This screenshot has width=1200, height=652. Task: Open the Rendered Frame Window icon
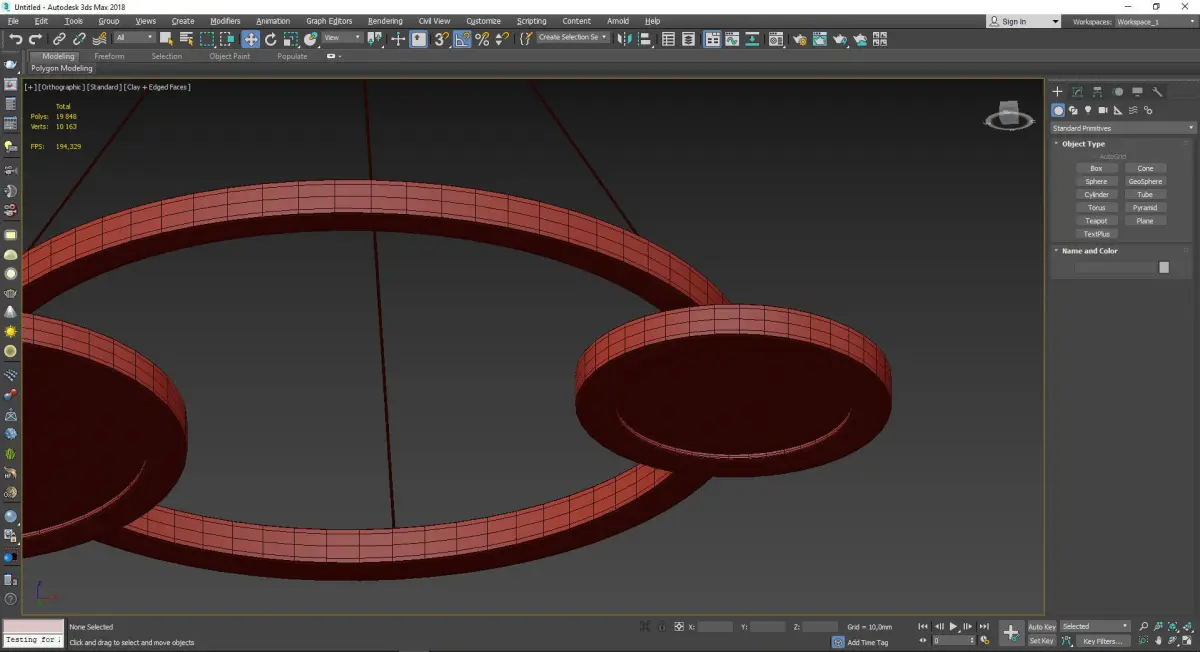tap(820, 39)
